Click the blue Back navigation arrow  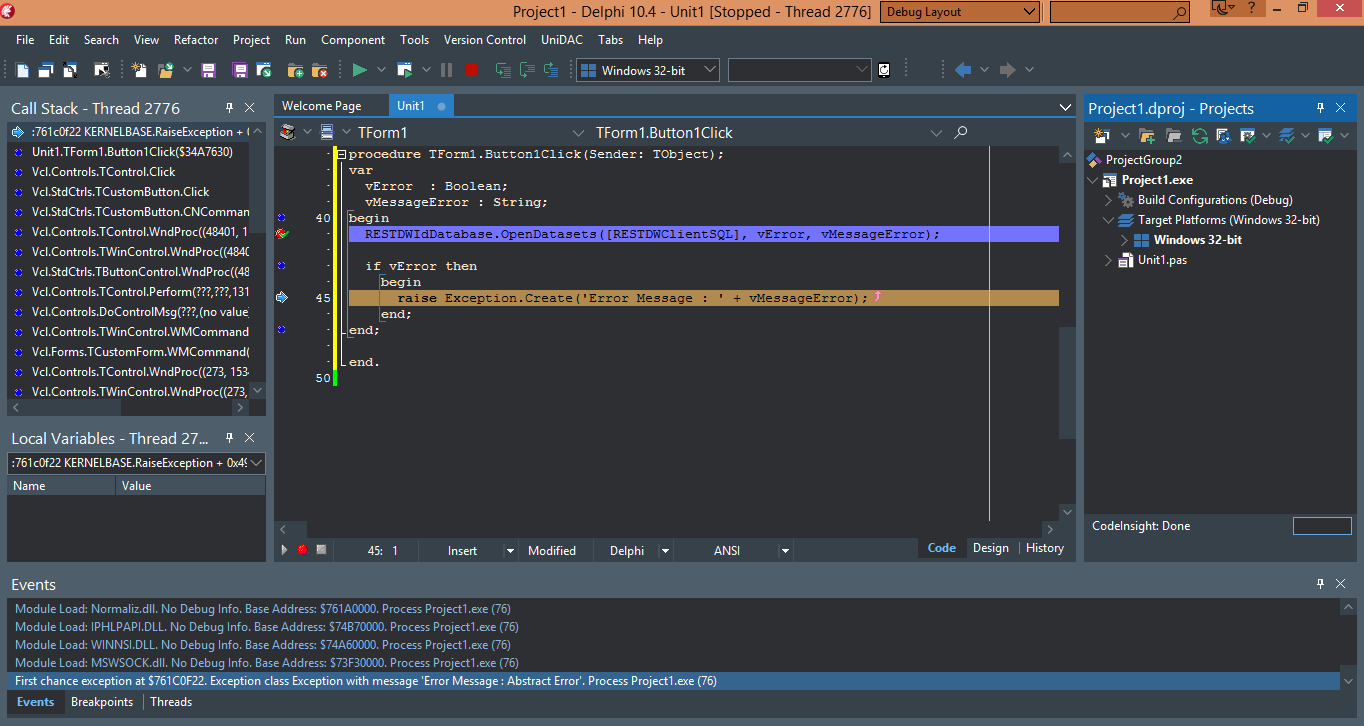tap(963, 70)
